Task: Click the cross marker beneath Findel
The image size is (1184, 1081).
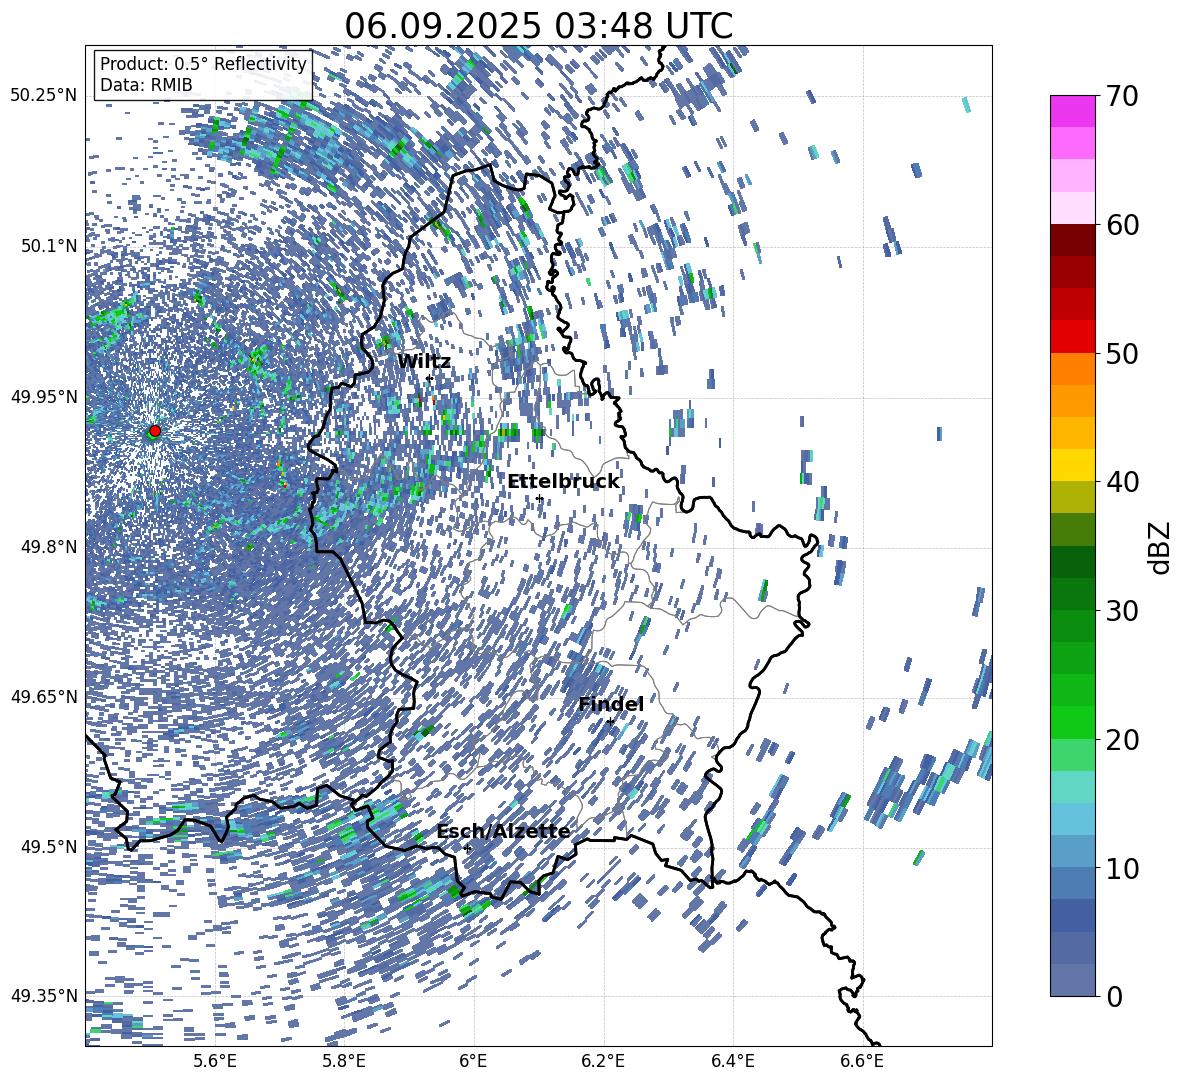Action: click(x=610, y=722)
